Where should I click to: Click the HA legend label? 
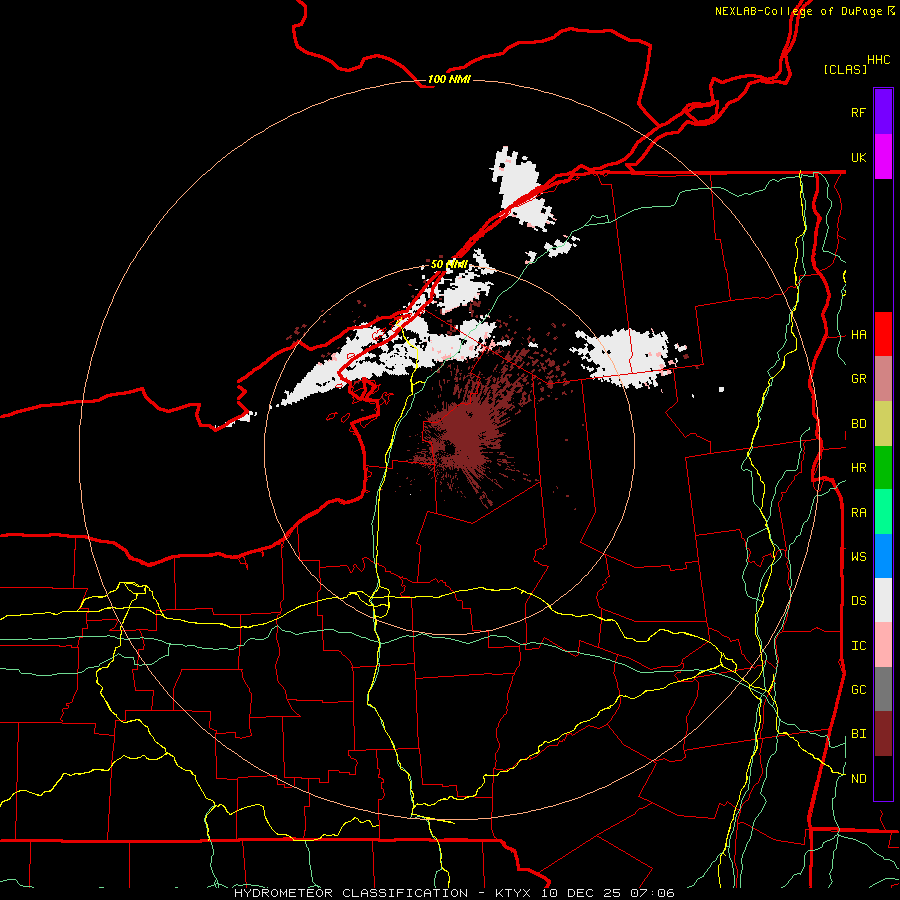coord(858,334)
